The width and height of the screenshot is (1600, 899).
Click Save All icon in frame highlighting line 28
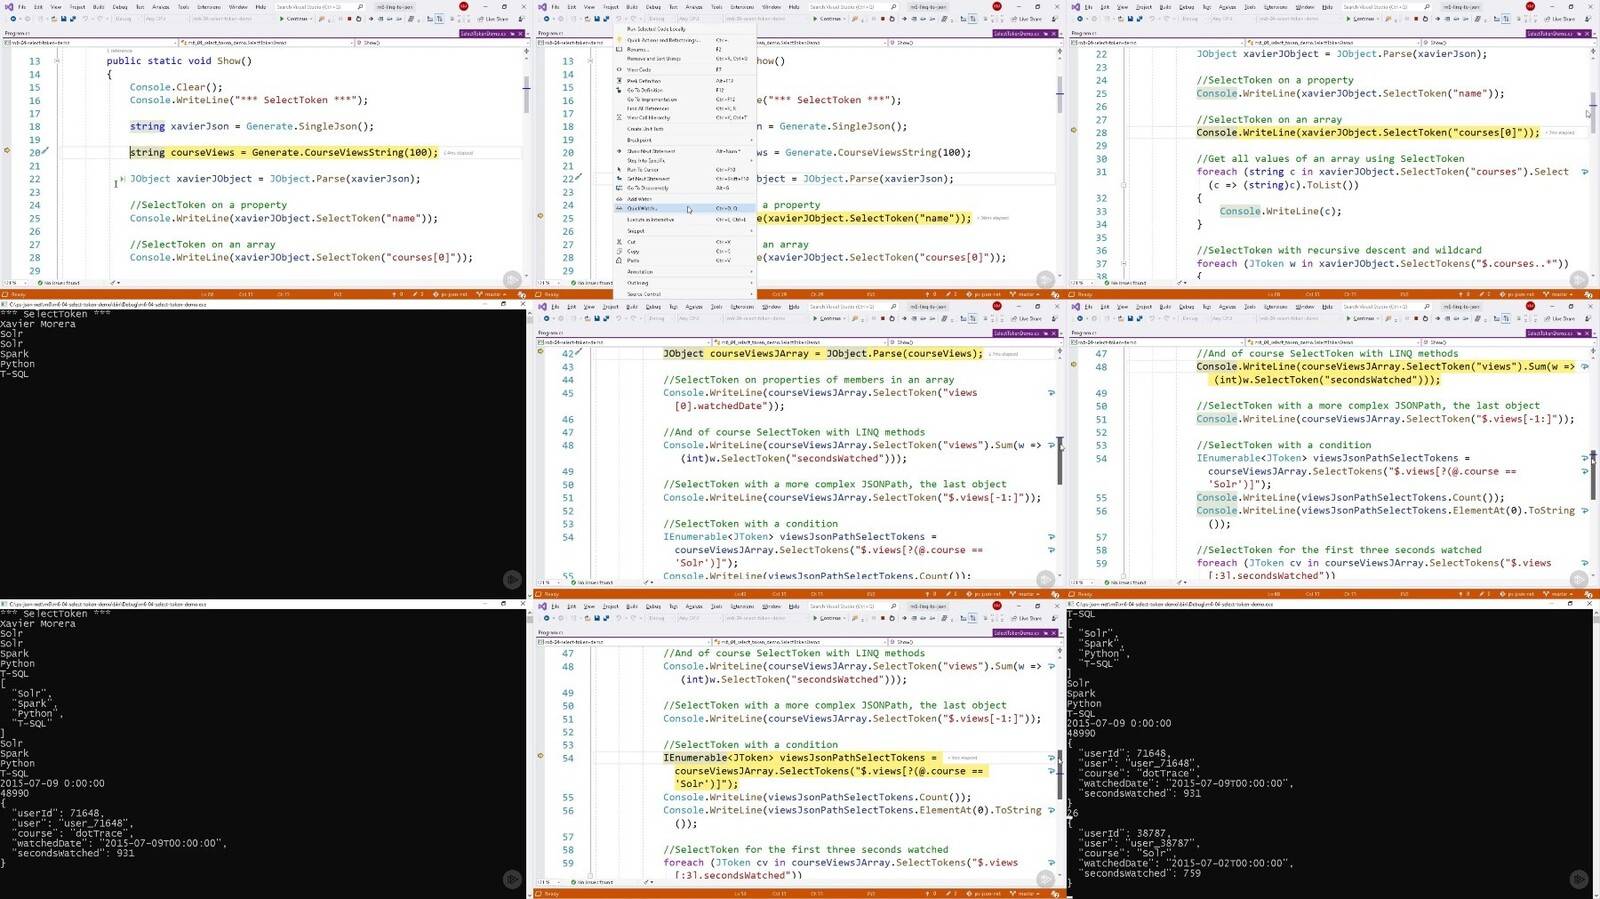[1140, 19]
